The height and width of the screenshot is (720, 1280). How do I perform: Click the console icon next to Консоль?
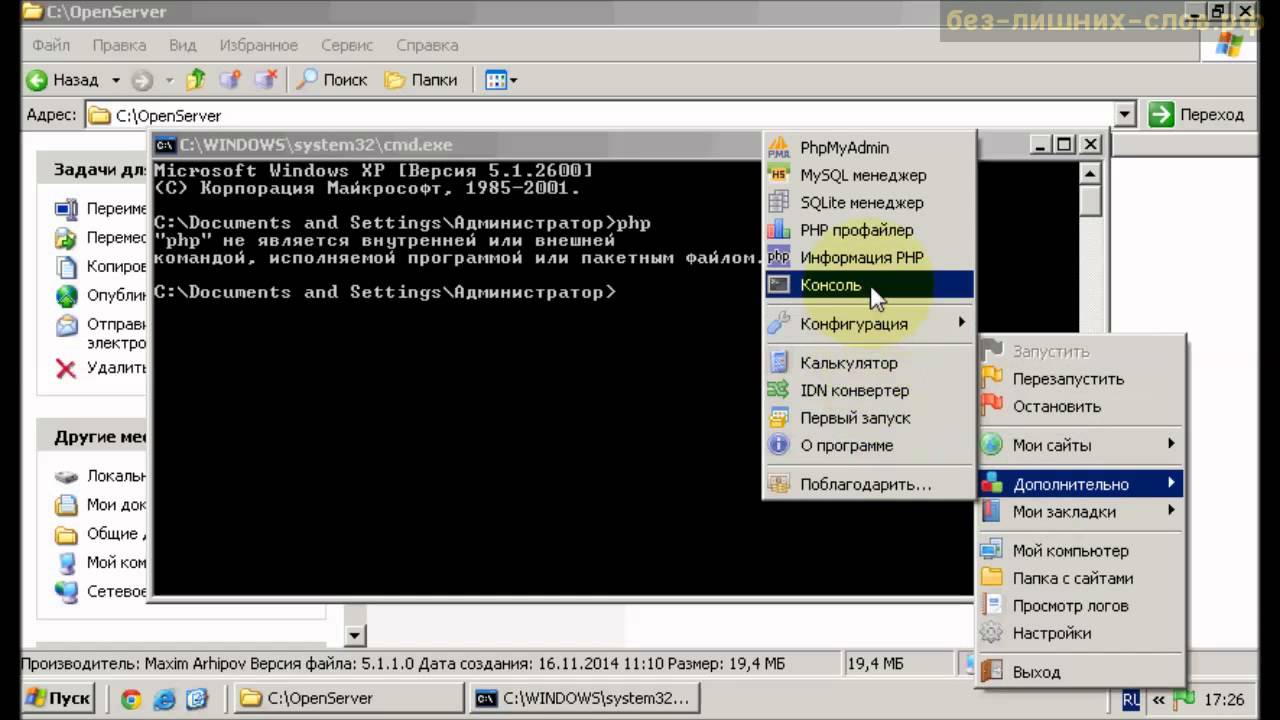[779, 285]
